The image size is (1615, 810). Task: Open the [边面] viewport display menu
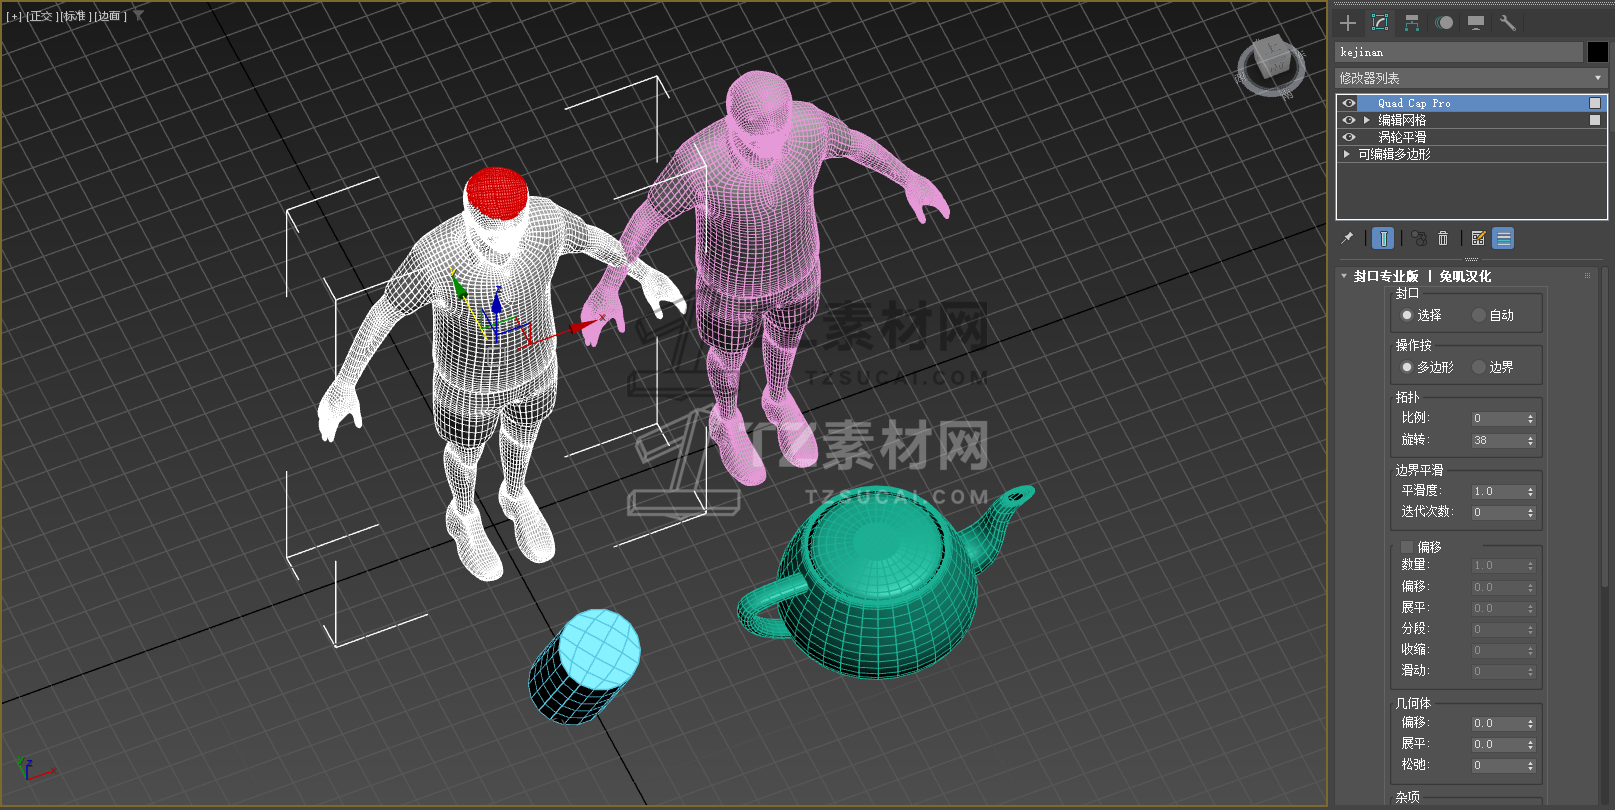(x=110, y=16)
